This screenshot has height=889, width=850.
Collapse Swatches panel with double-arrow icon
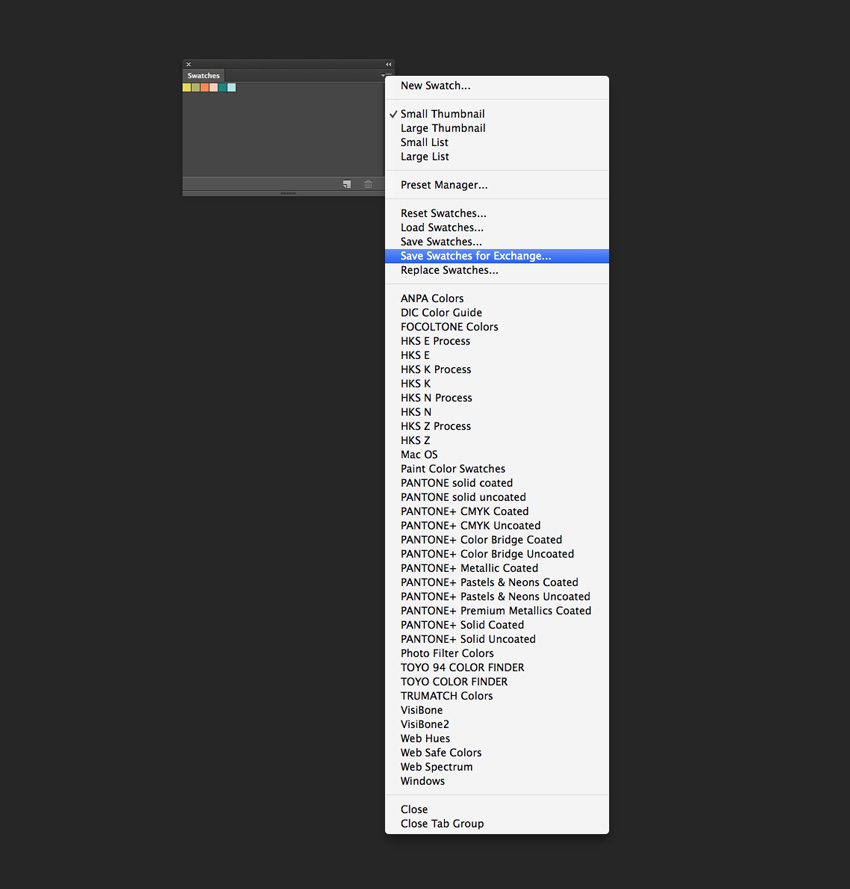click(x=388, y=64)
